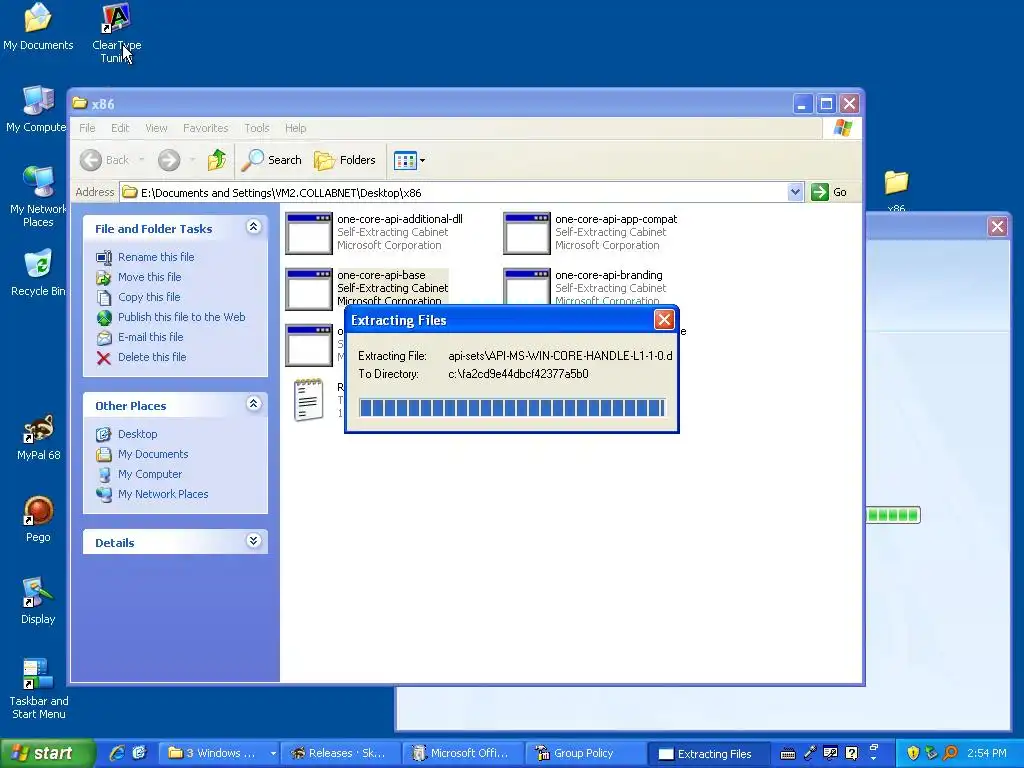
Task: Open the Help menu
Action: pos(295,128)
